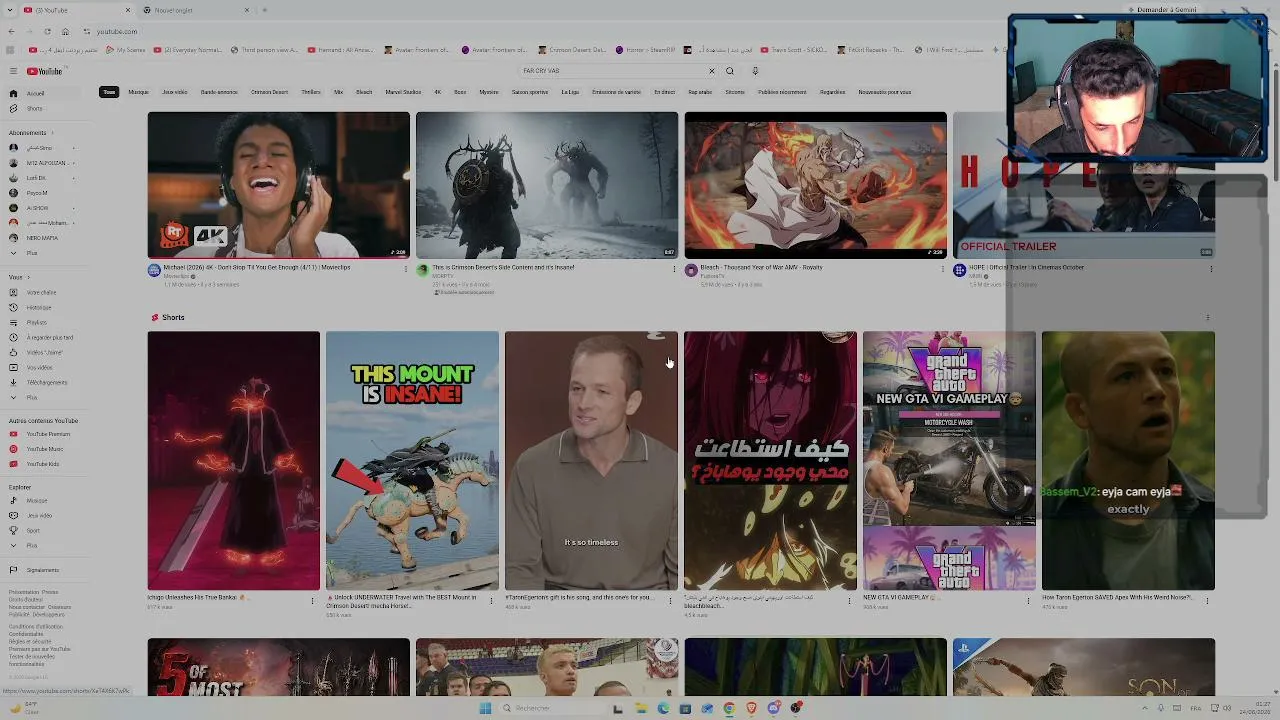This screenshot has width=1280, height=720.
Task: Click the YouTube logo
Action: point(45,71)
